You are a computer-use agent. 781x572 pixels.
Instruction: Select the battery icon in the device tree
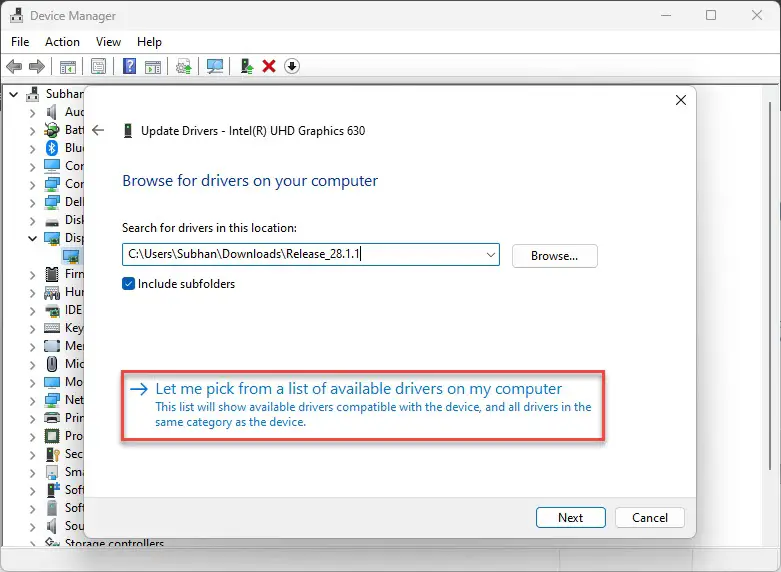52,130
